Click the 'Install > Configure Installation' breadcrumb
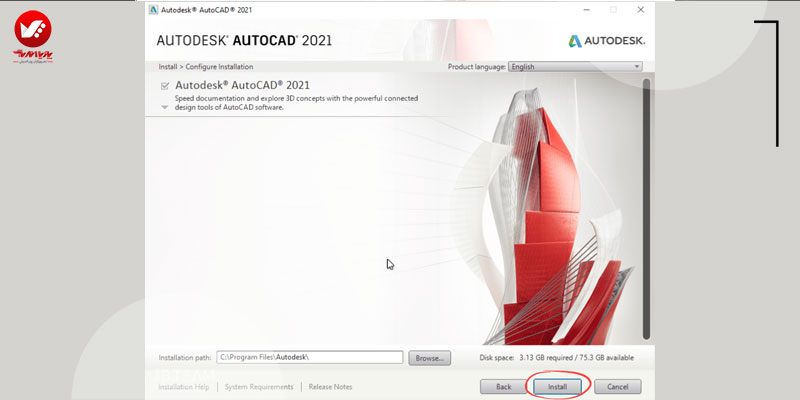This screenshot has width=800, height=400. click(206, 67)
